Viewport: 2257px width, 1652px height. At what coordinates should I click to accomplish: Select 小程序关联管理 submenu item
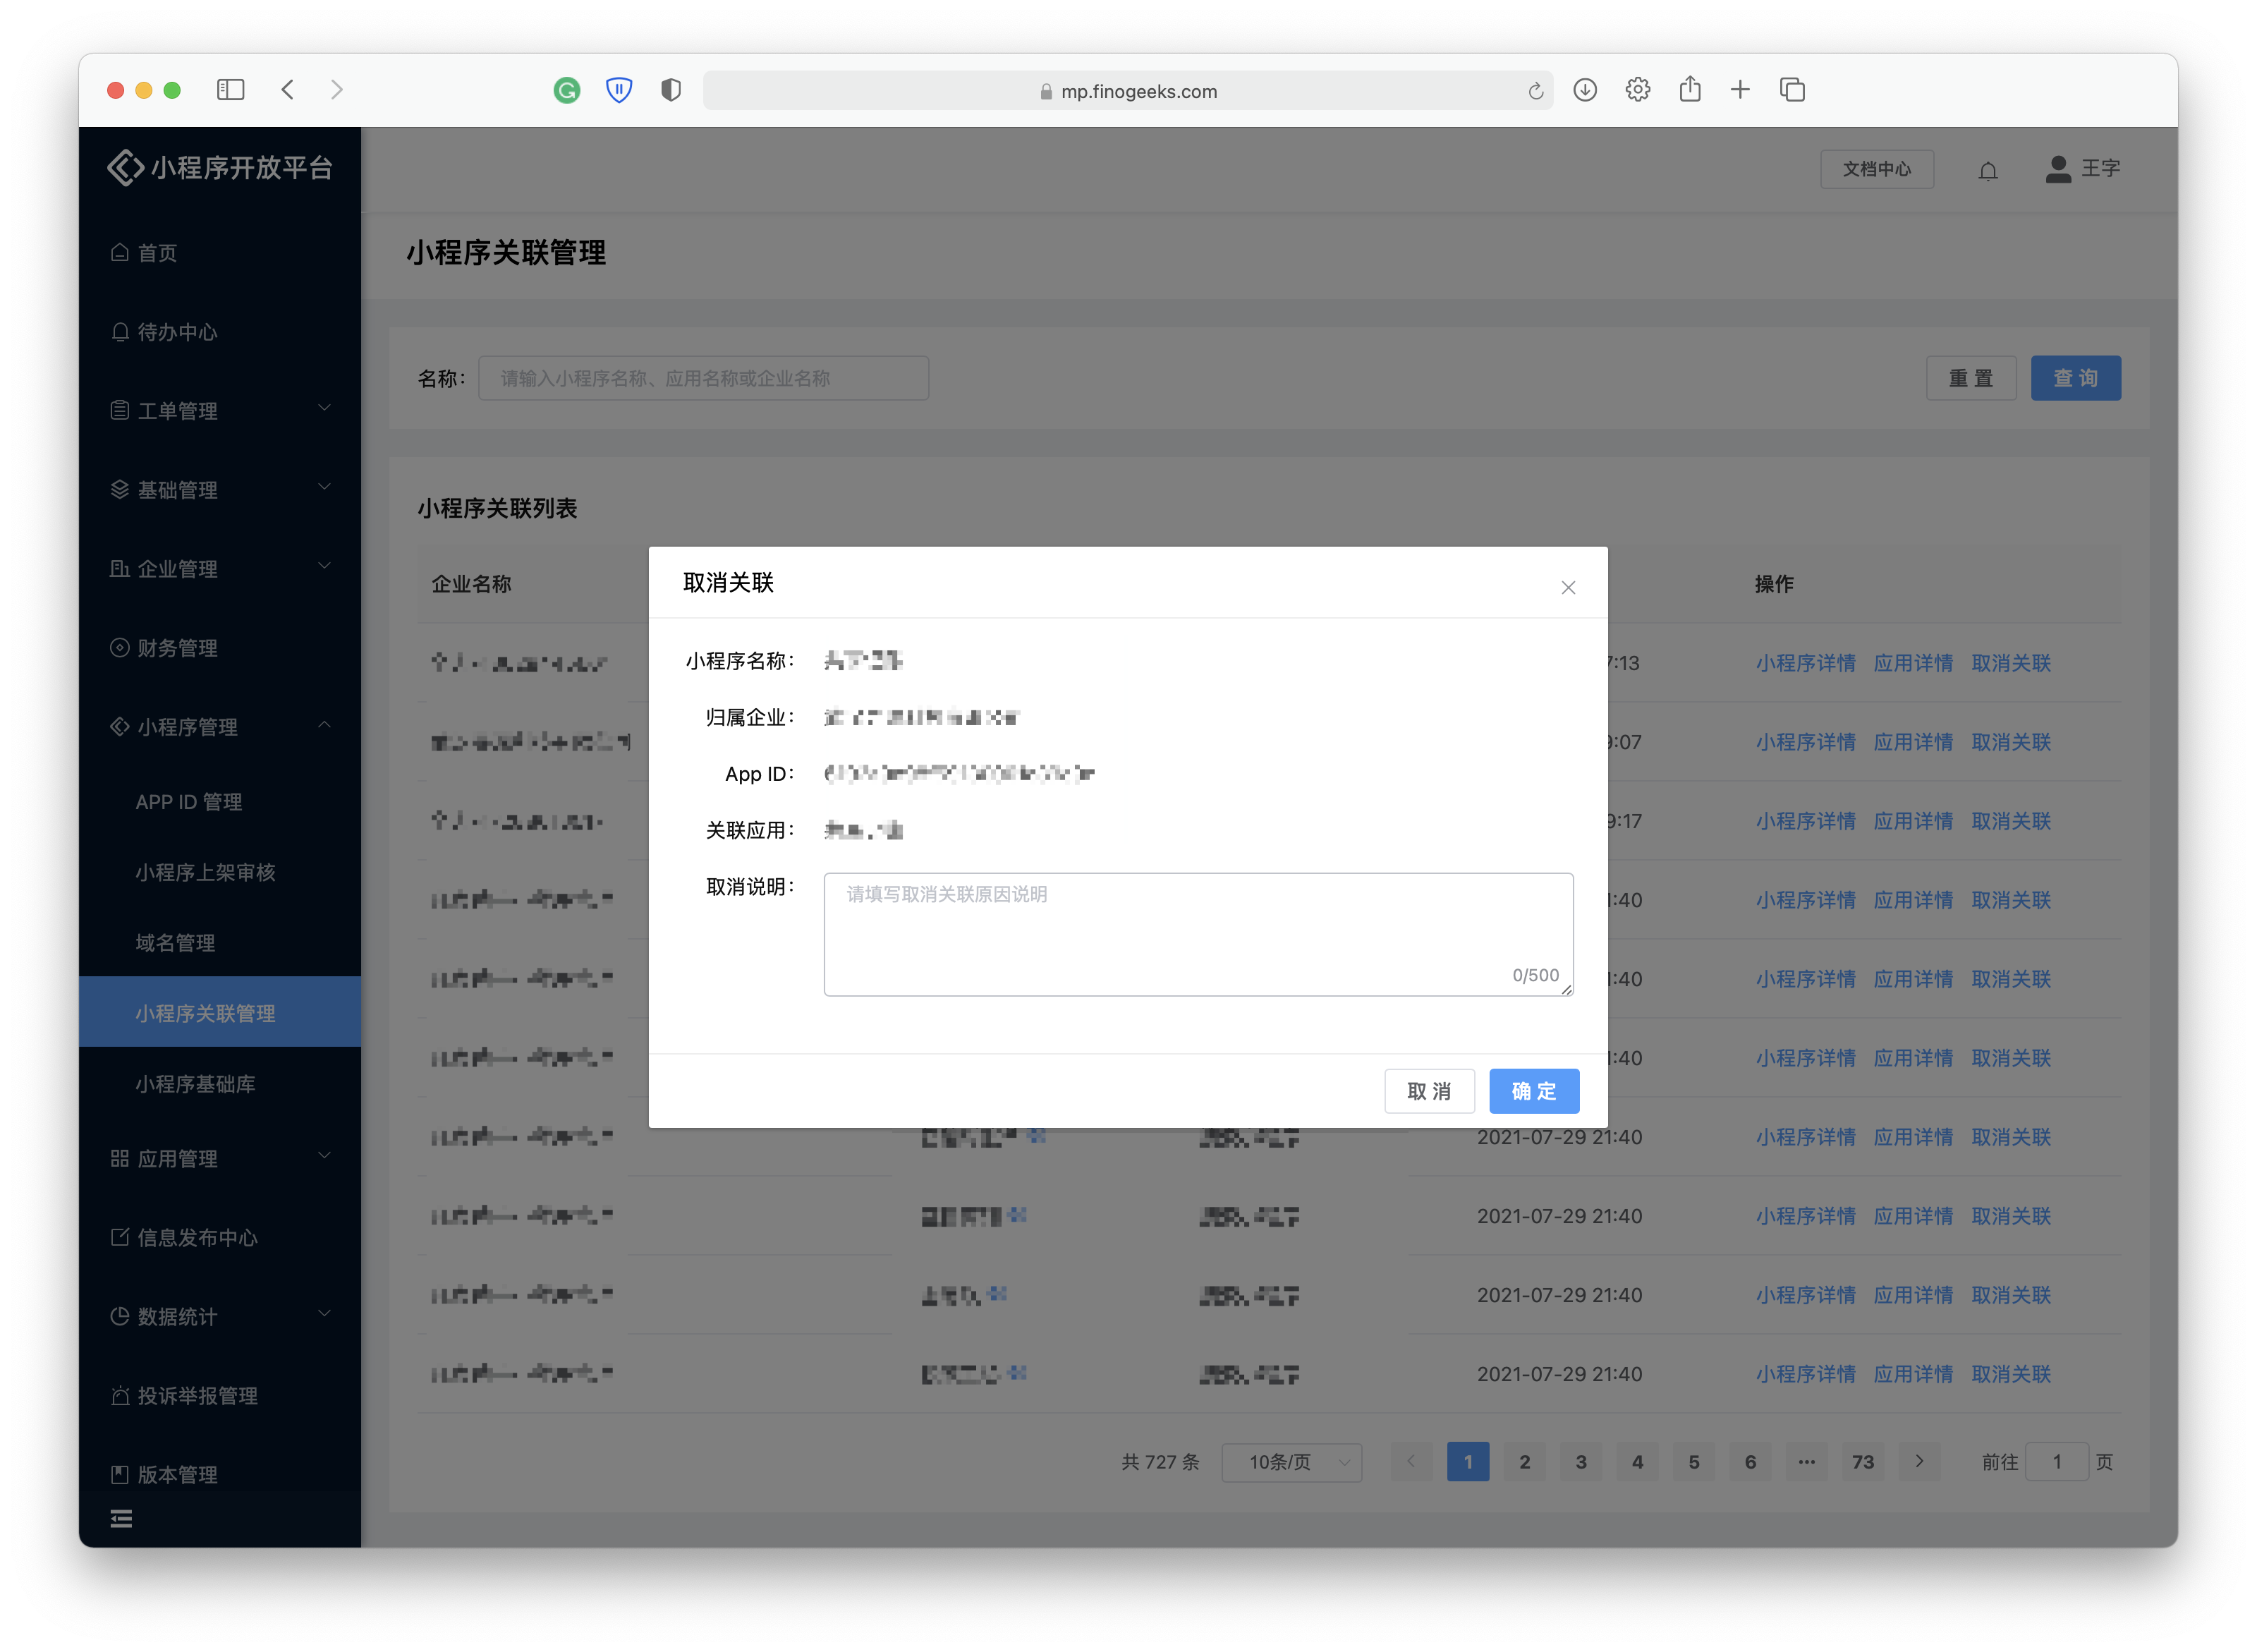(x=220, y=1013)
